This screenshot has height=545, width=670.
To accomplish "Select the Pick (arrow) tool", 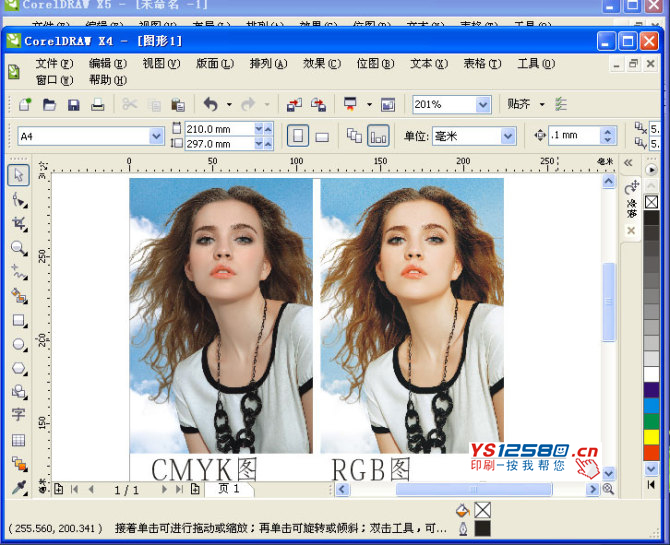I will 18,175.
